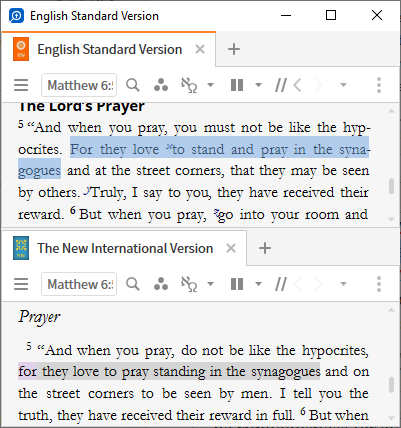Screen dimensions: 401x428
Task: Click the ESV parallel resources icon
Action: tap(281, 85)
